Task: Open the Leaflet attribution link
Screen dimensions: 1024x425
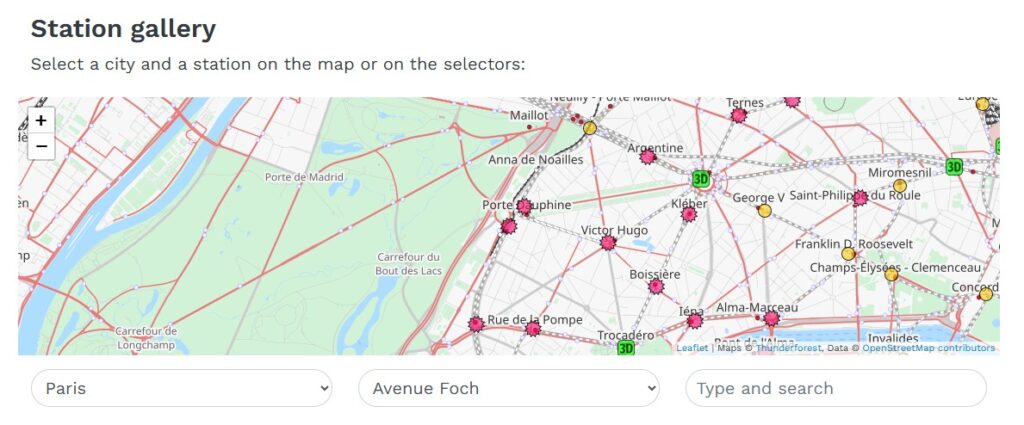Action: click(x=692, y=348)
